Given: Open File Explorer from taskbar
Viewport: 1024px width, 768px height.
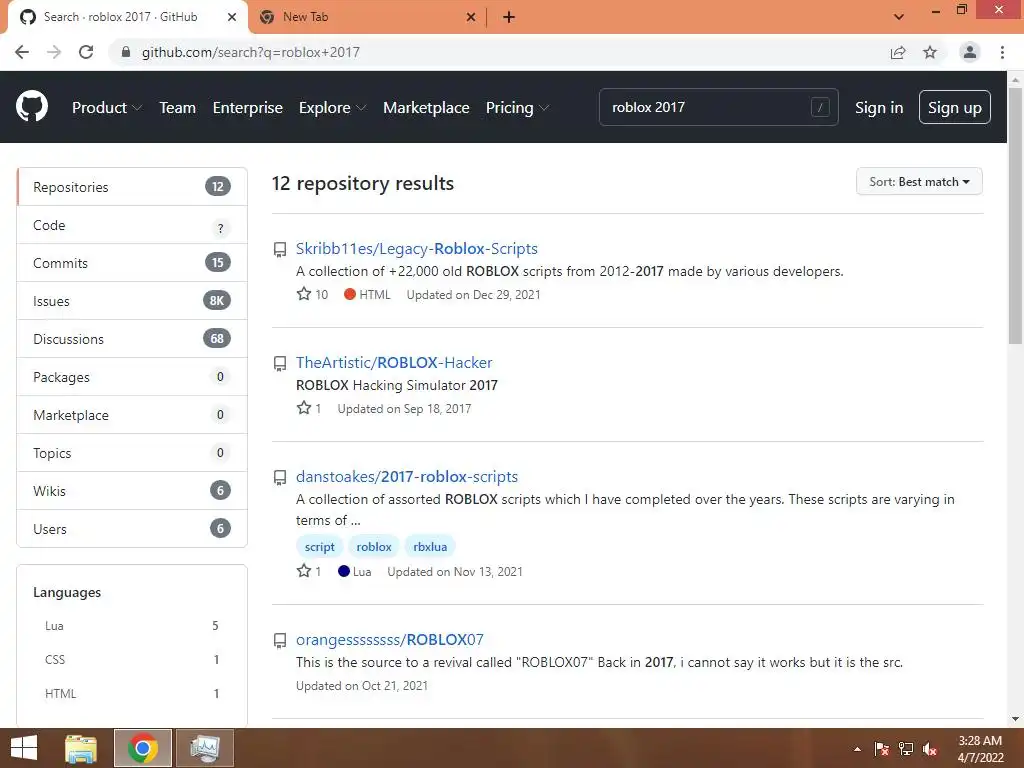Looking at the screenshot, I should [x=81, y=748].
